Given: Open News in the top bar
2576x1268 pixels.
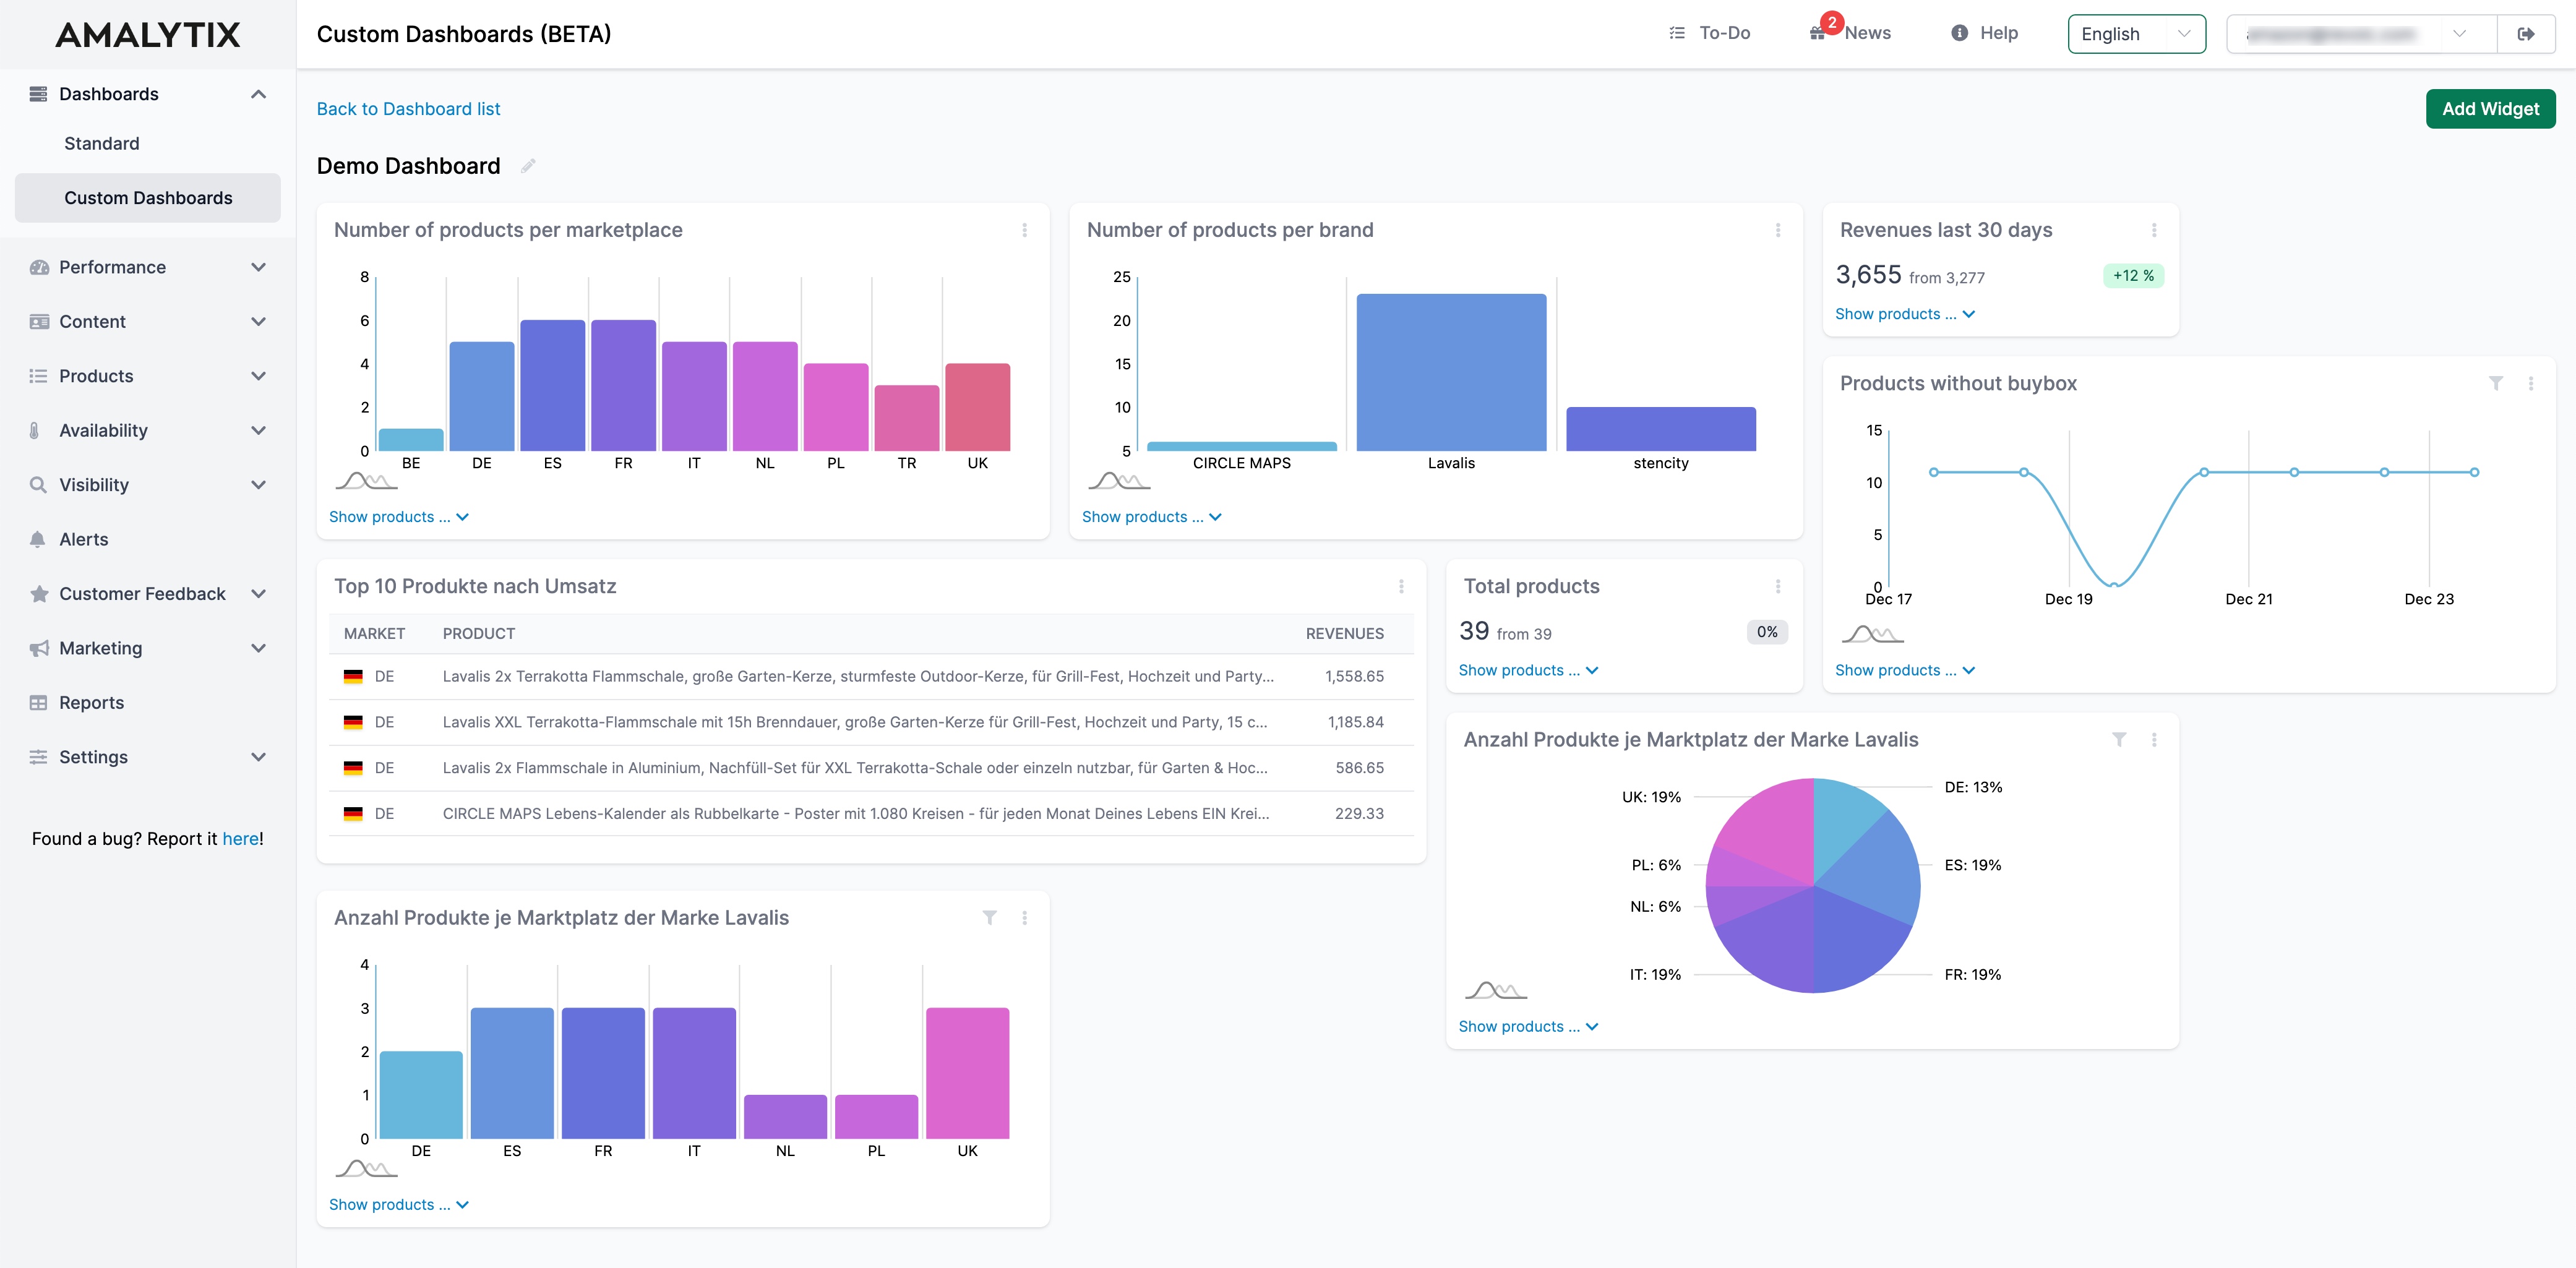Looking at the screenshot, I should click(x=1867, y=33).
